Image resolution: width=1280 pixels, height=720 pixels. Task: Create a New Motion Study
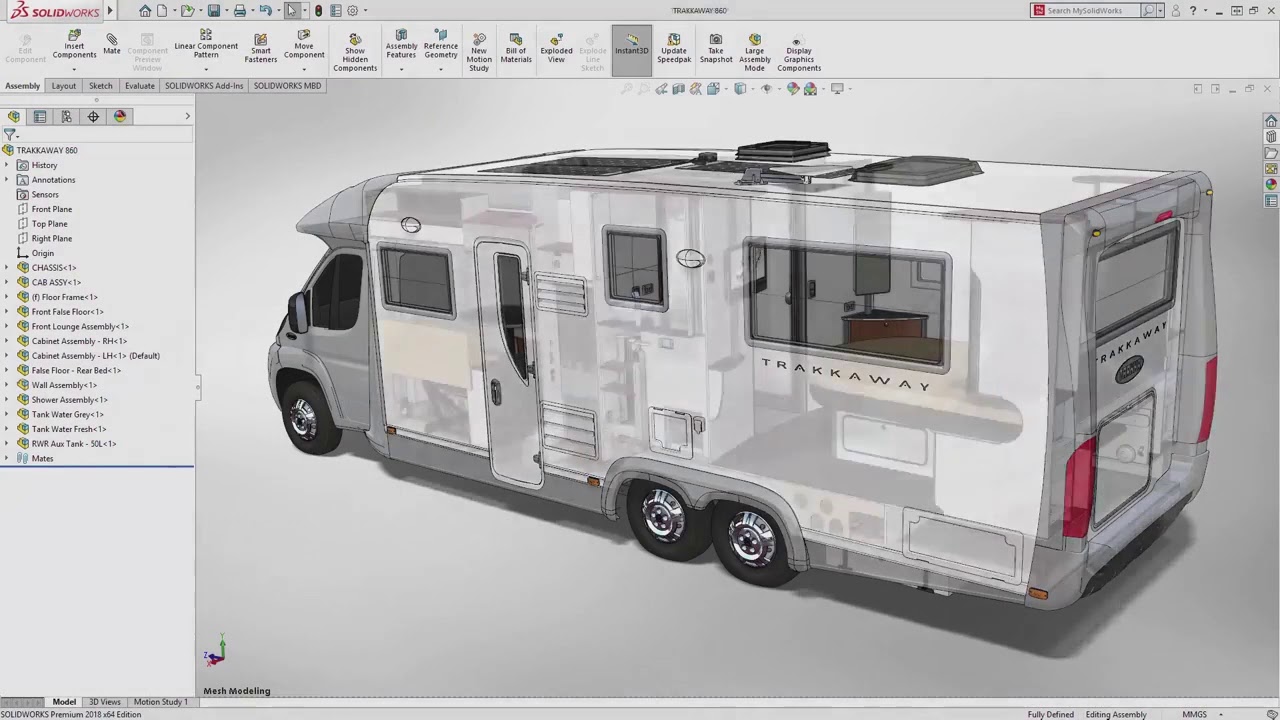point(479,52)
